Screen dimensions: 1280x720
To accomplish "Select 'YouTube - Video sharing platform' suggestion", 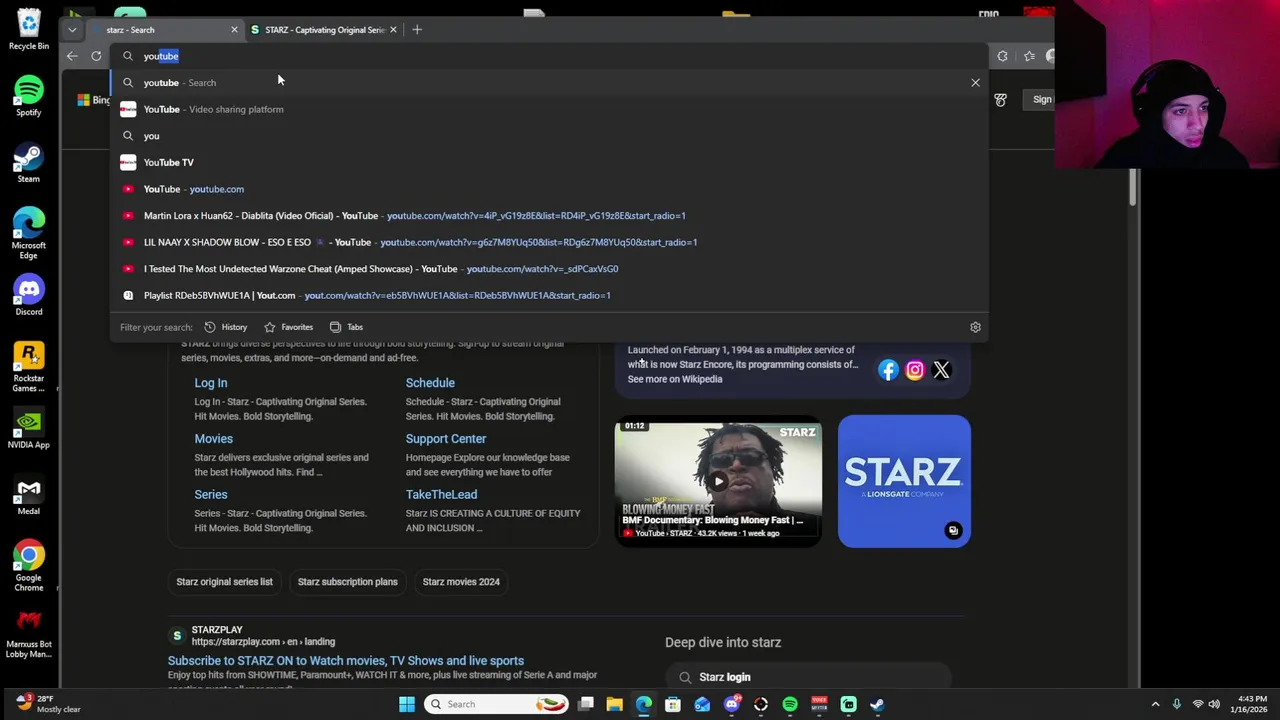I will (548, 109).
